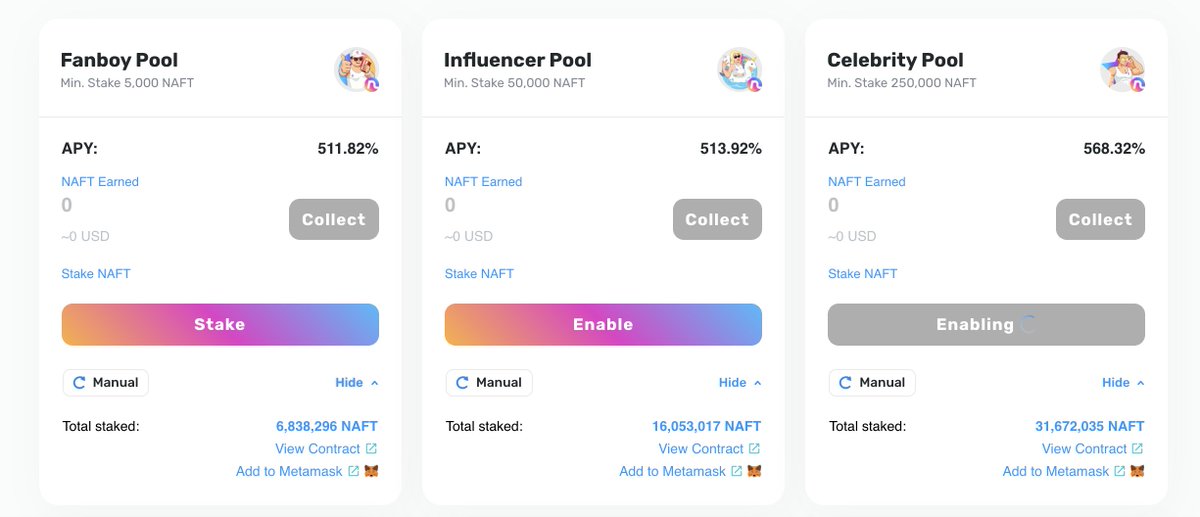Toggle the Manual tag in Celebrity Pool

click(x=872, y=382)
